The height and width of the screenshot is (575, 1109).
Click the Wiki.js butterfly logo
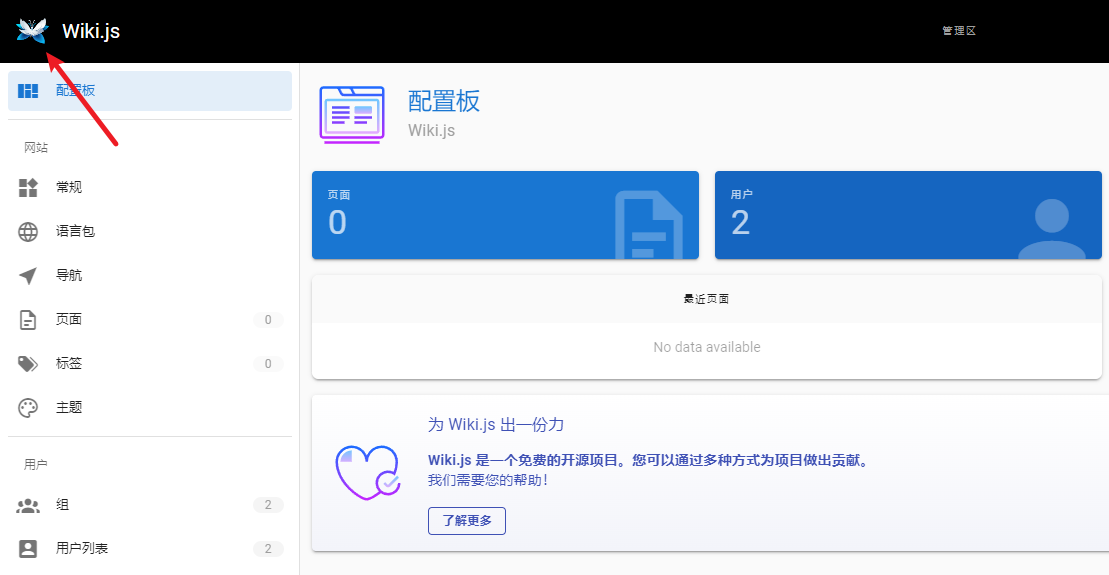(32, 30)
